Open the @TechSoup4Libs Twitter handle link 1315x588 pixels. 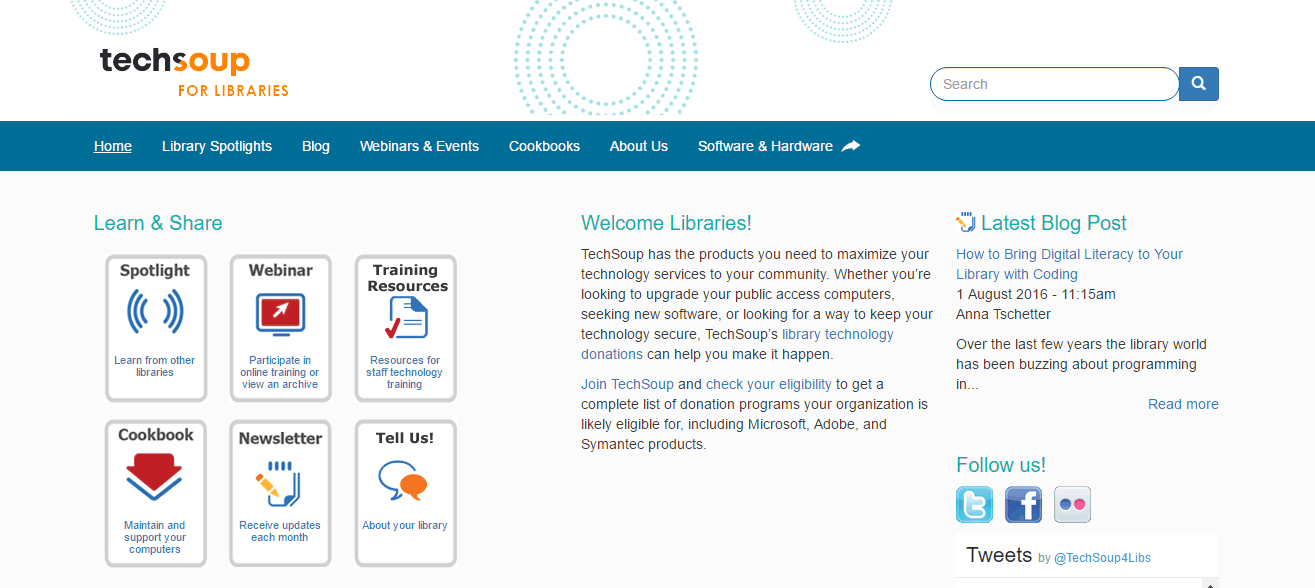1103,558
